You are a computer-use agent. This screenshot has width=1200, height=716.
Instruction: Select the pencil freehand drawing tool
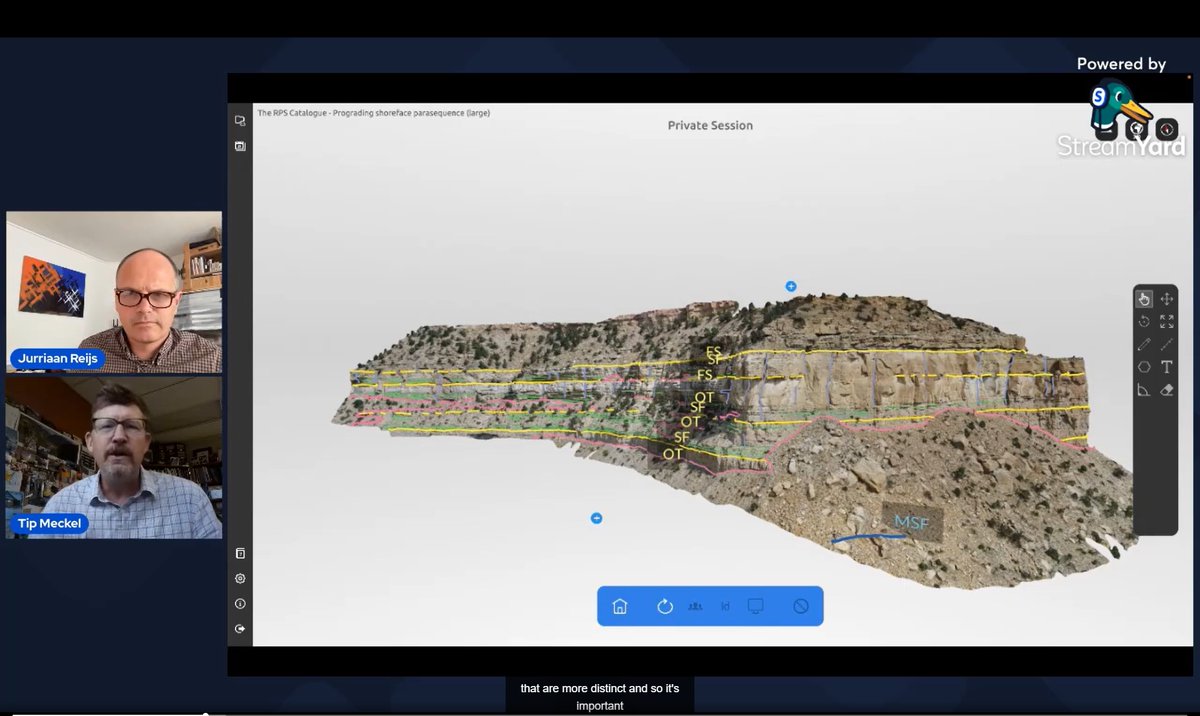[x=1144, y=344]
